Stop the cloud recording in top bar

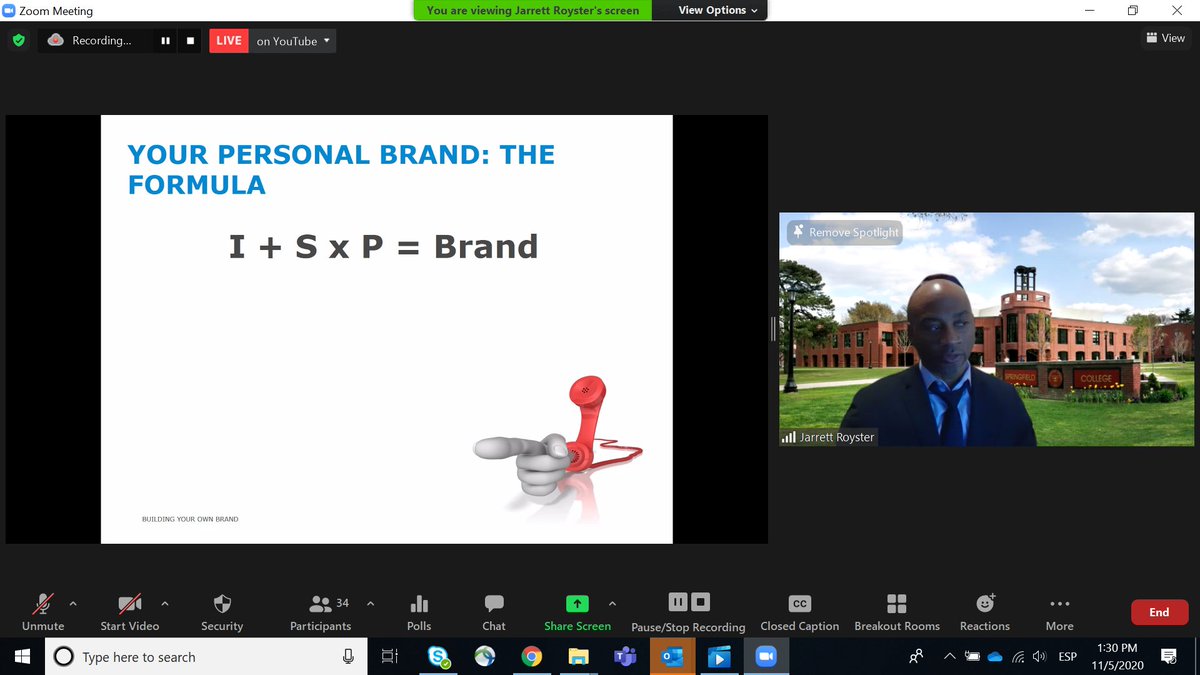(189, 41)
